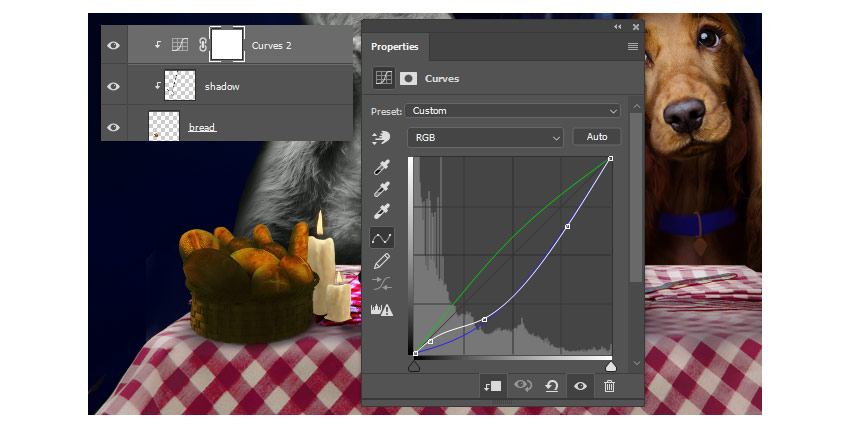850x428 pixels.
Task: Click the low shadow curve point
Action: point(430,342)
